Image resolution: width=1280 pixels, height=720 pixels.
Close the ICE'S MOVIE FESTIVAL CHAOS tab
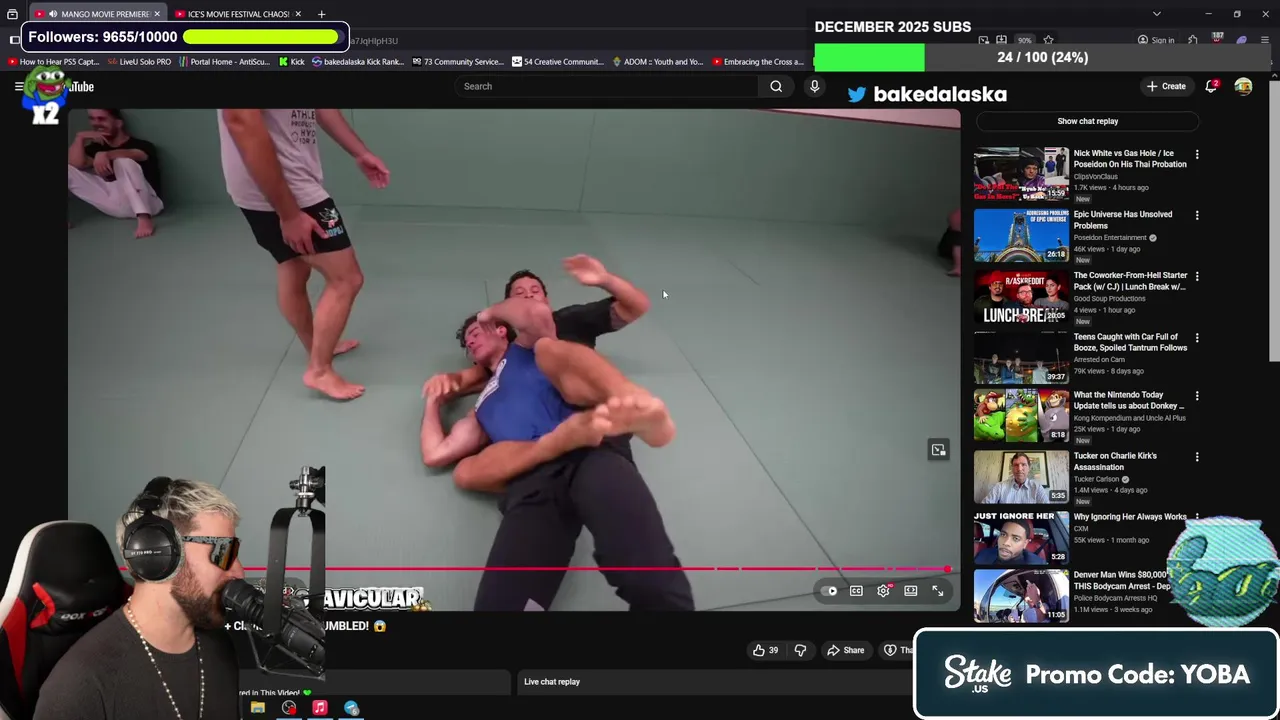point(298,14)
